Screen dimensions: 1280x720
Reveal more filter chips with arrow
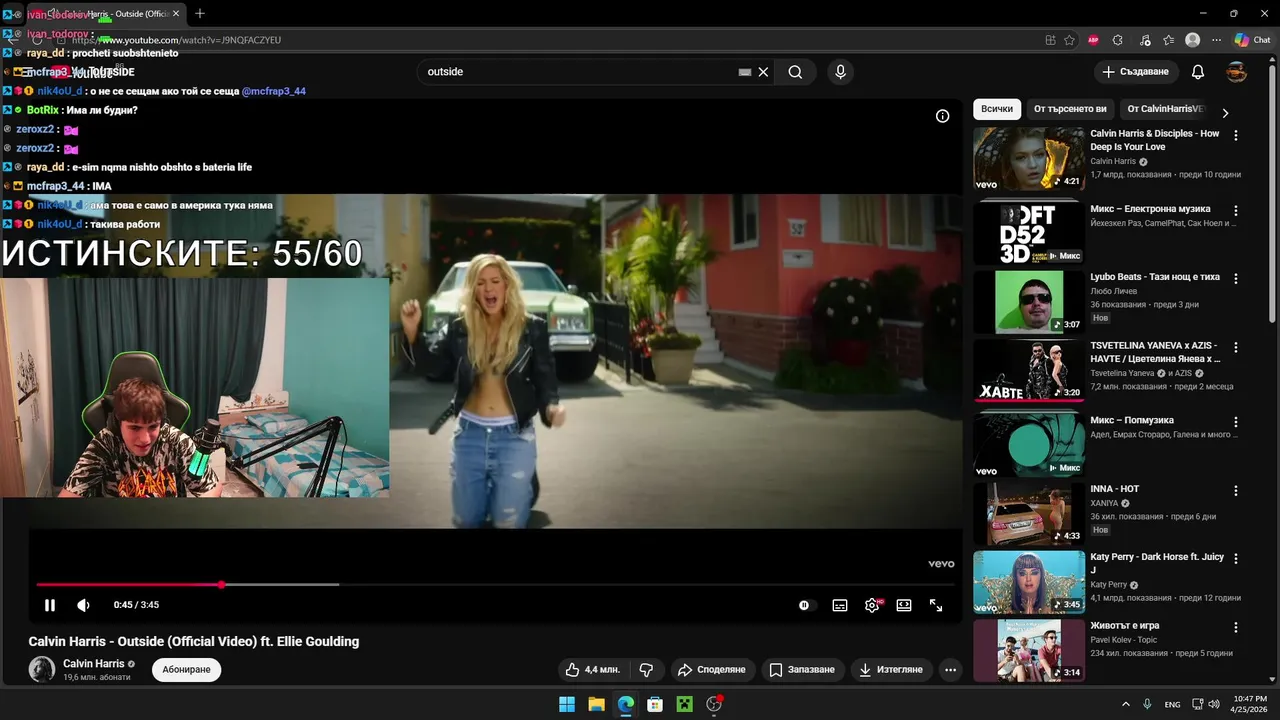(1225, 113)
